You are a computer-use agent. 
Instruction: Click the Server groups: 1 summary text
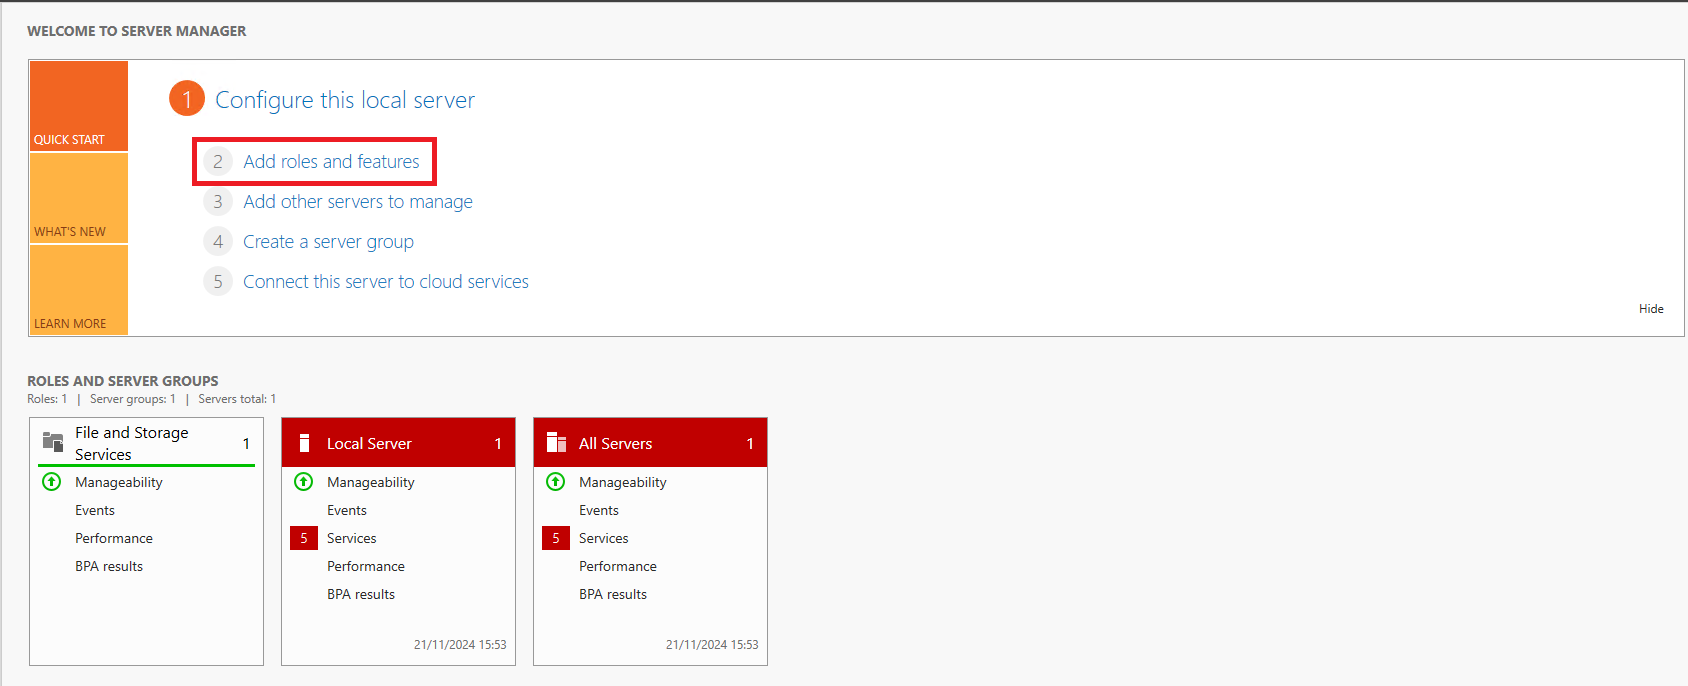coord(133,399)
